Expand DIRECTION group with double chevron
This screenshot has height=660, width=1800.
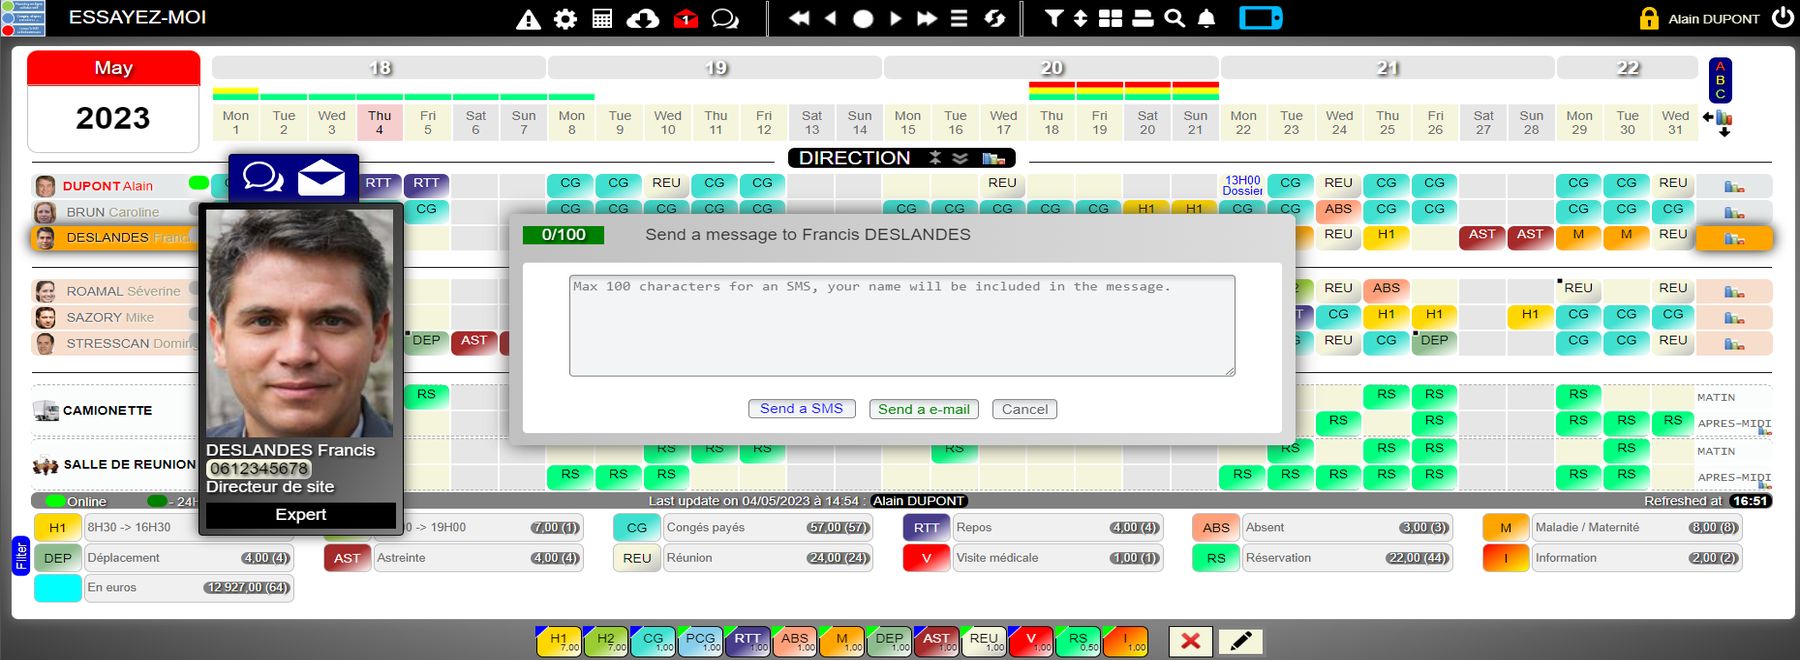click(x=960, y=158)
